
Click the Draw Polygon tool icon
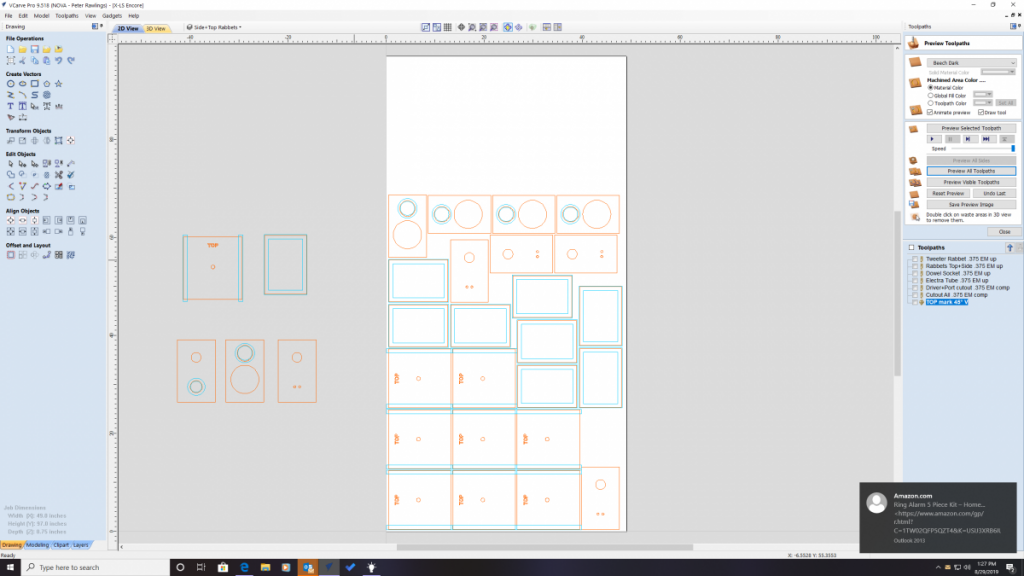click(x=47, y=83)
